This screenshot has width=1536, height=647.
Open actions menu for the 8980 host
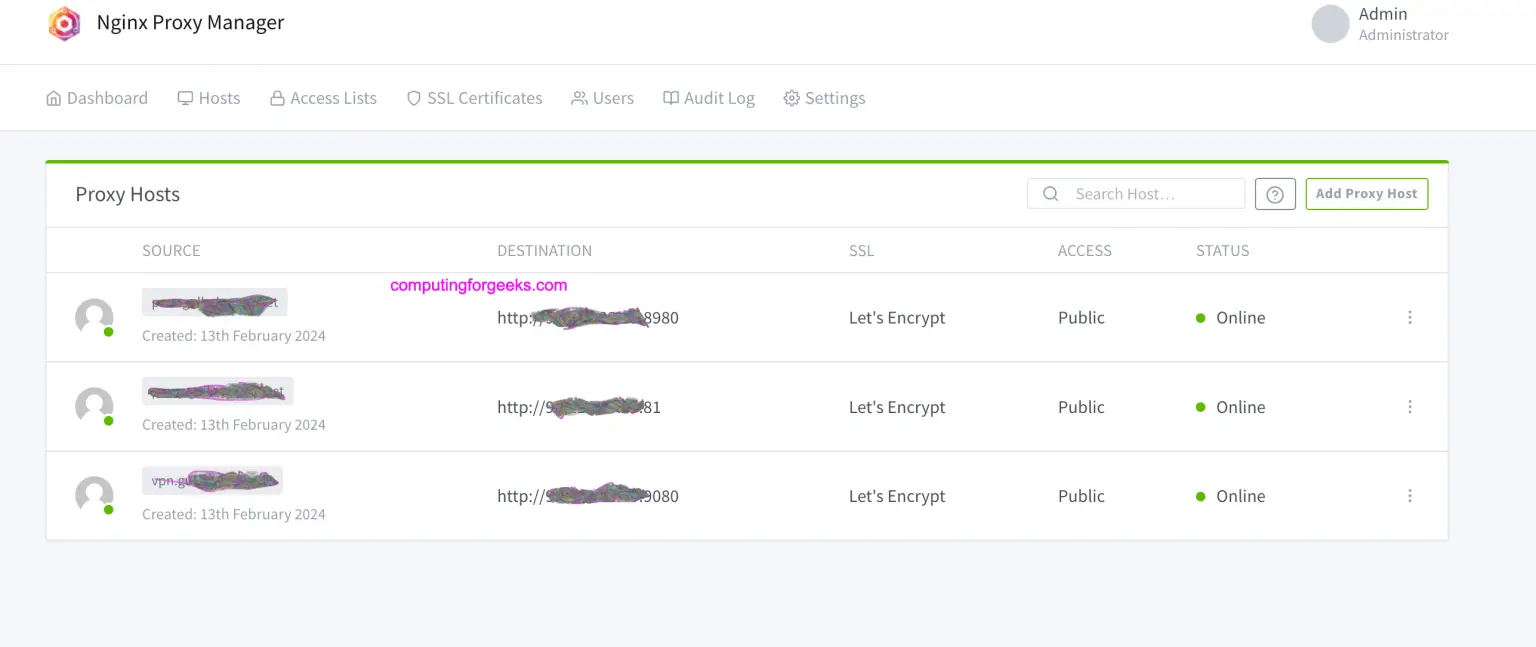tap(1410, 317)
